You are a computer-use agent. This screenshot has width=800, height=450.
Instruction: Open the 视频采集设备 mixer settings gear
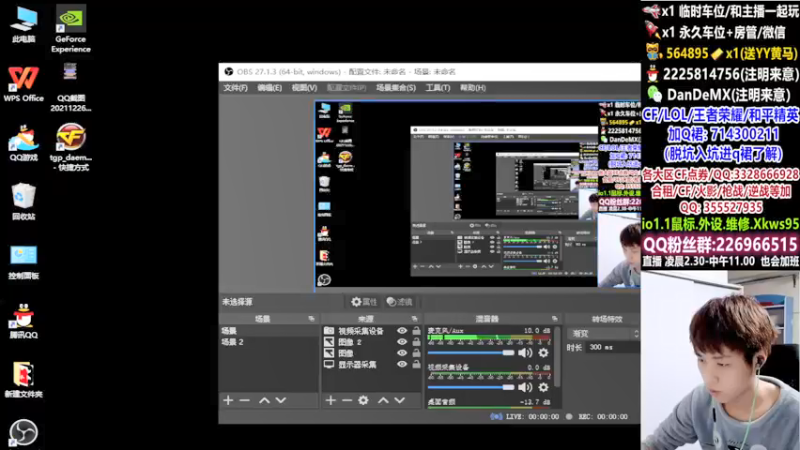click(x=543, y=387)
